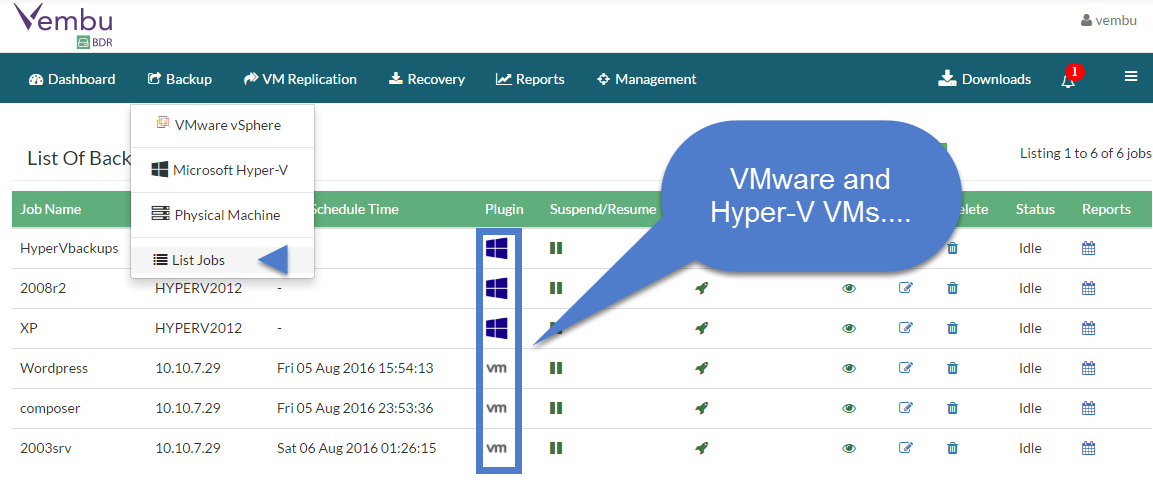The height and width of the screenshot is (482, 1153).
Task: Run 2008r2 job now rocket icon
Action: pos(702,288)
